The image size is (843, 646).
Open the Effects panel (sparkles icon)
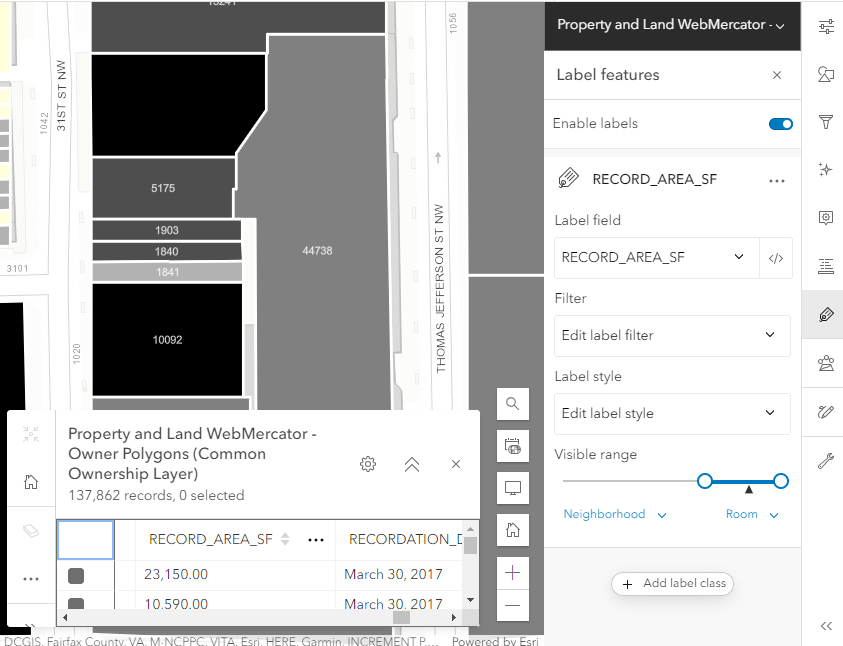(825, 170)
